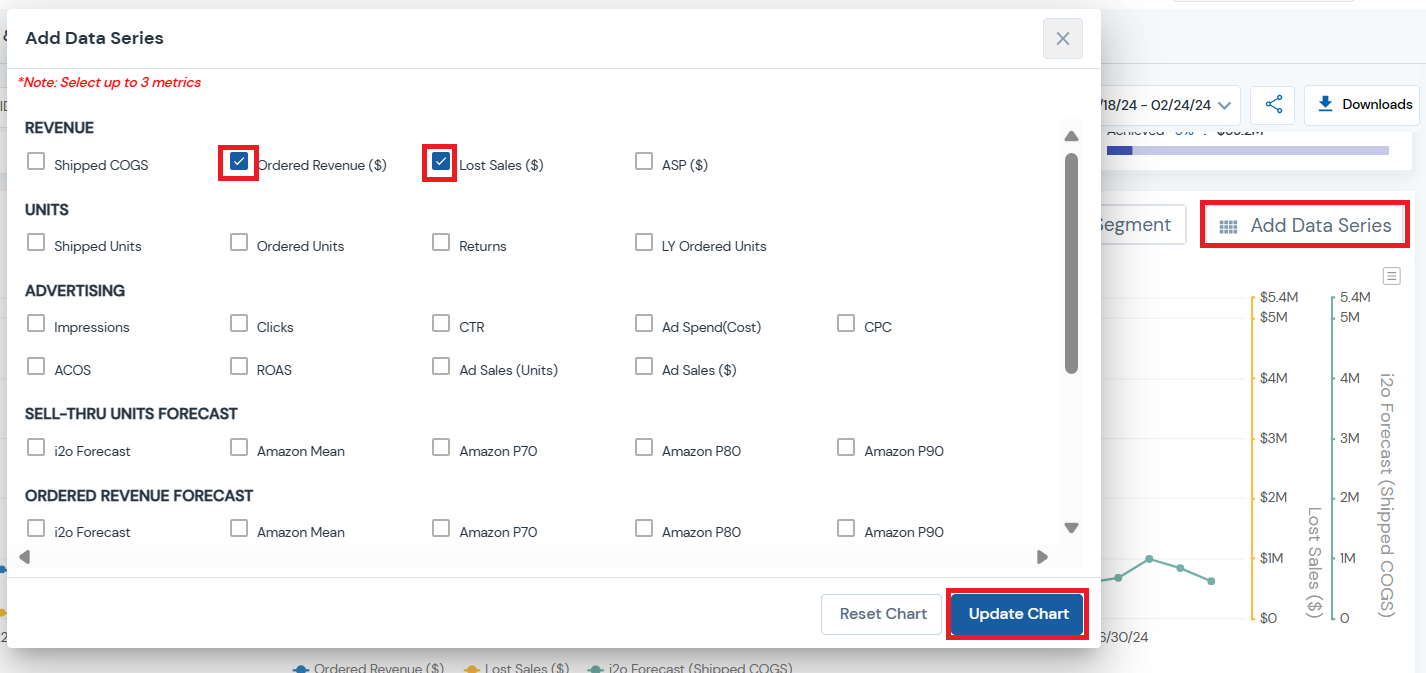
Task: Click the Update Chart button
Action: pyautogui.click(x=1018, y=614)
